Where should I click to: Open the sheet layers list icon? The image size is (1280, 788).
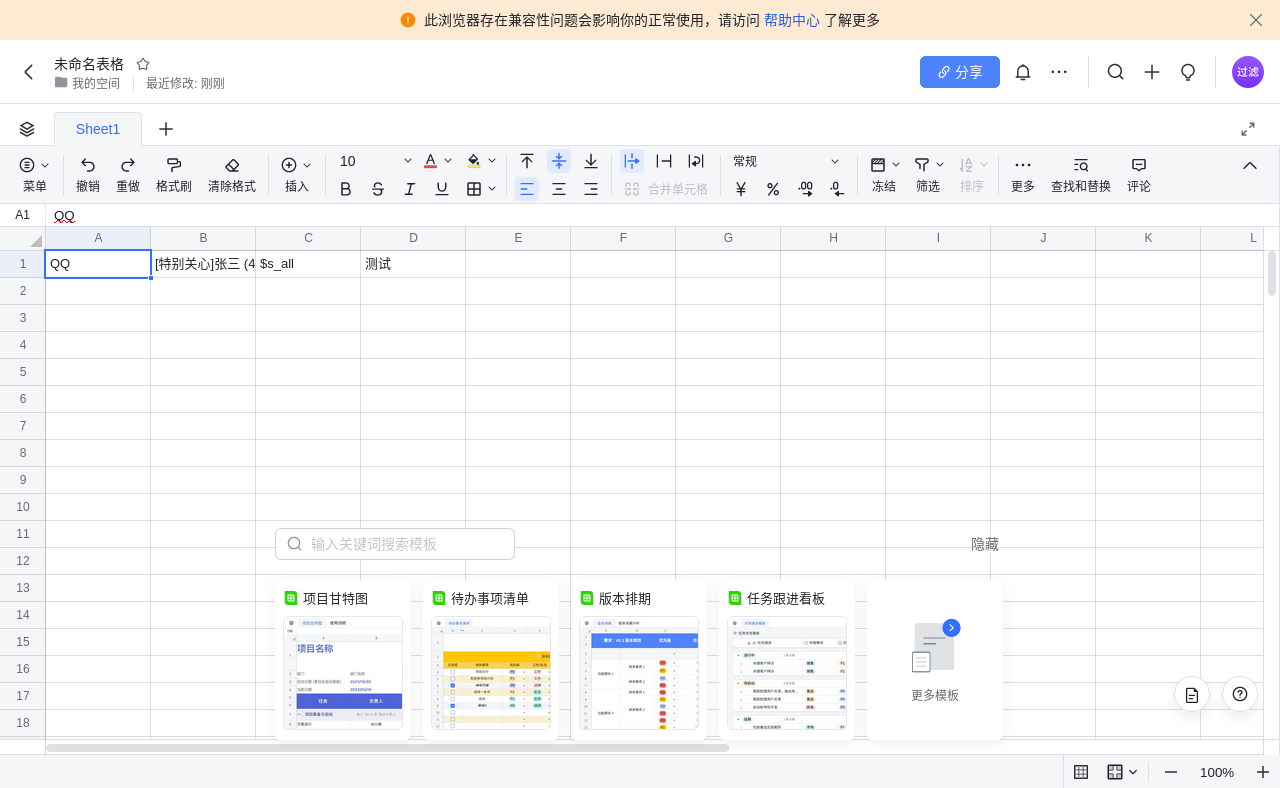pyautogui.click(x=27, y=129)
